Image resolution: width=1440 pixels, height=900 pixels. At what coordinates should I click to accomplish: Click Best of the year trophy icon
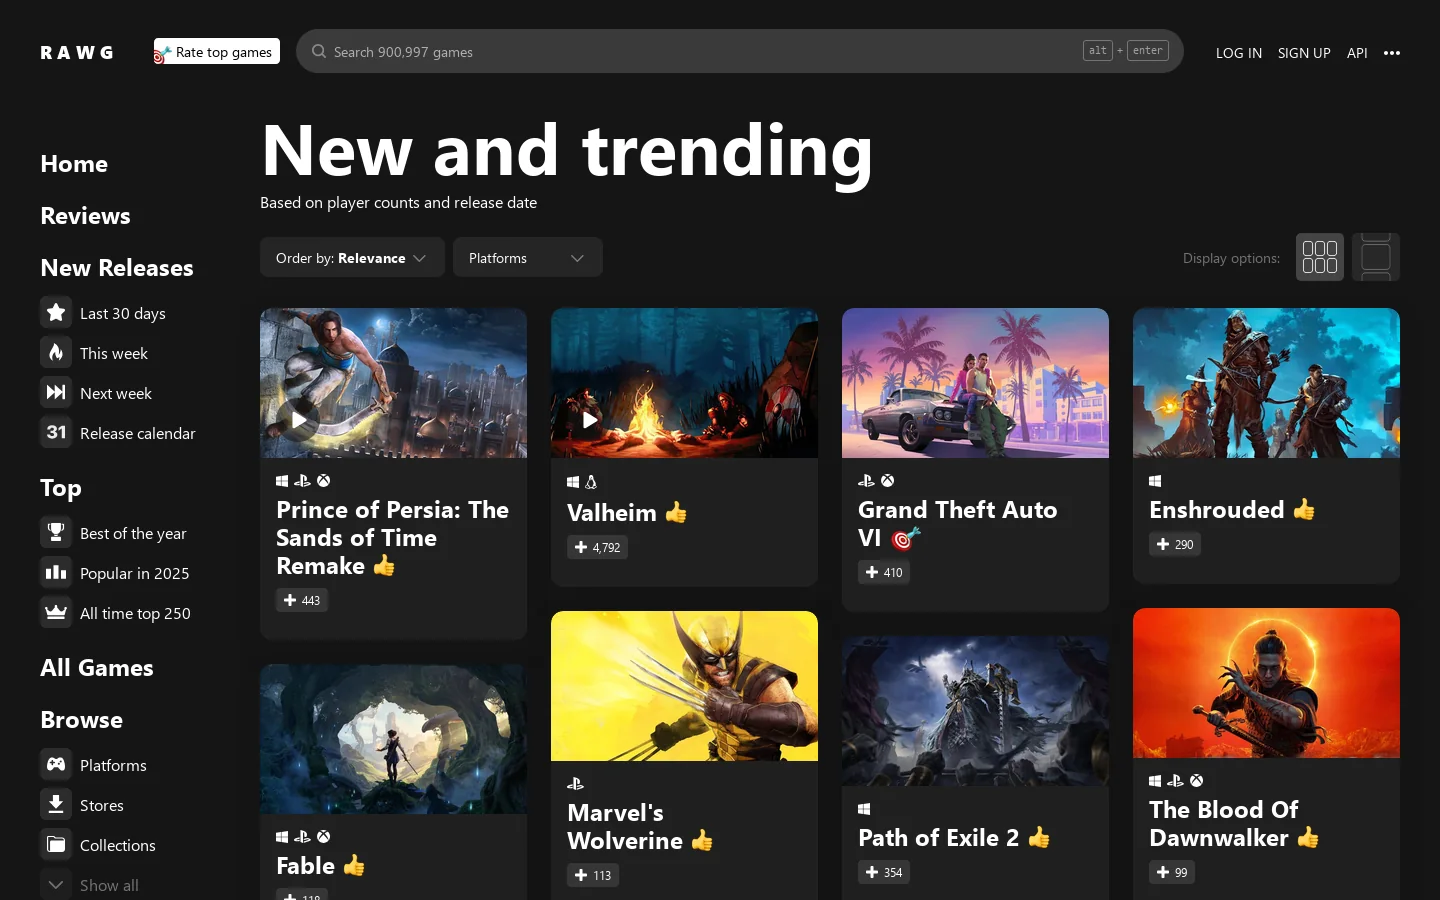tap(56, 532)
